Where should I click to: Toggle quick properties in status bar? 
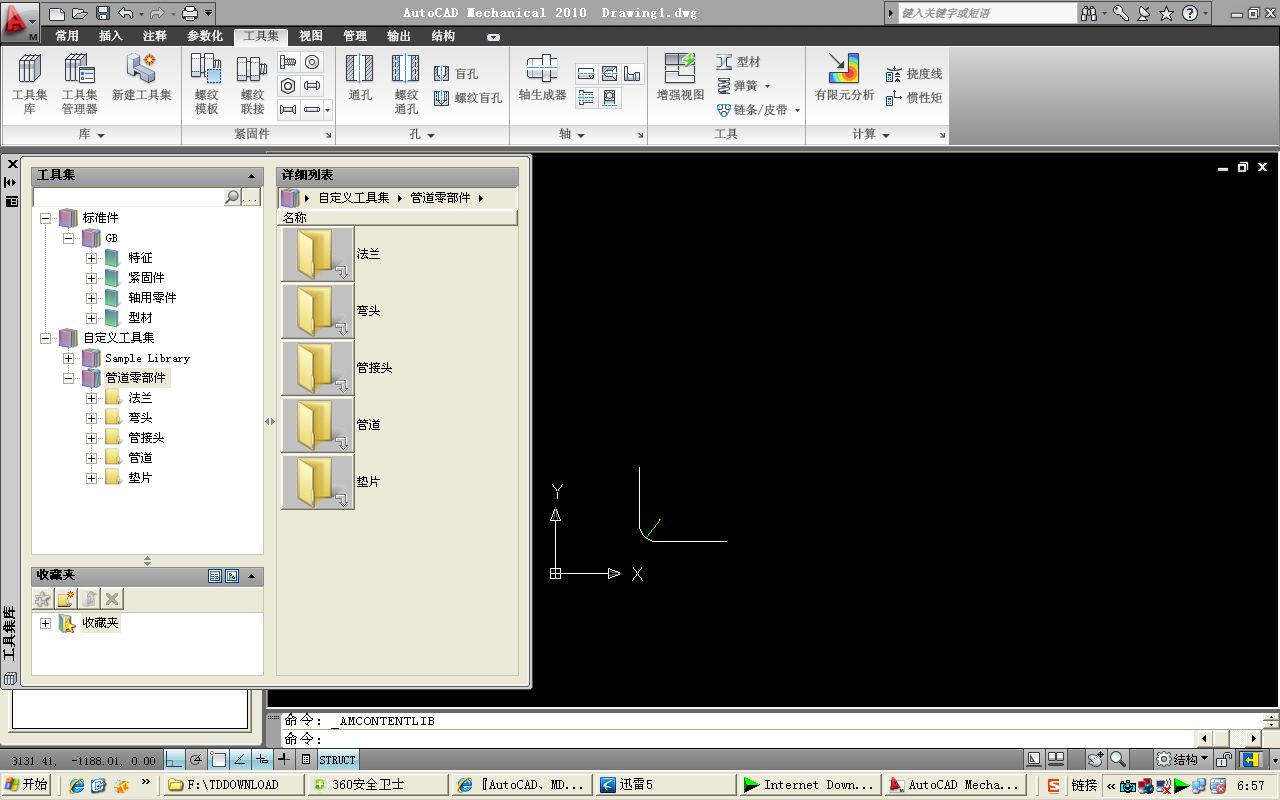[306, 760]
